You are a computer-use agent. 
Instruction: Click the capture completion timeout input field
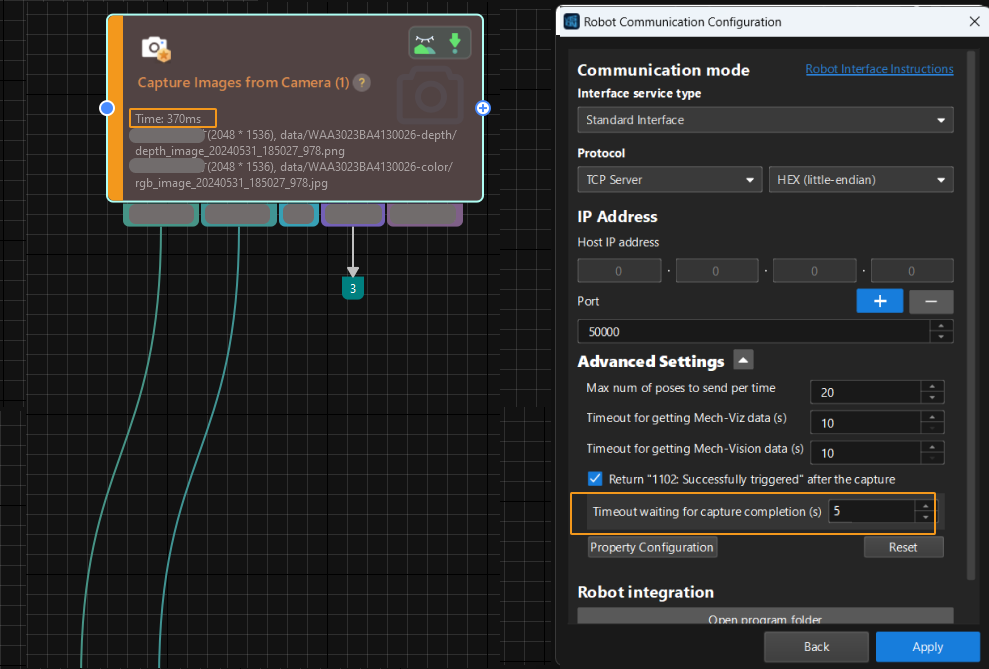point(868,511)
